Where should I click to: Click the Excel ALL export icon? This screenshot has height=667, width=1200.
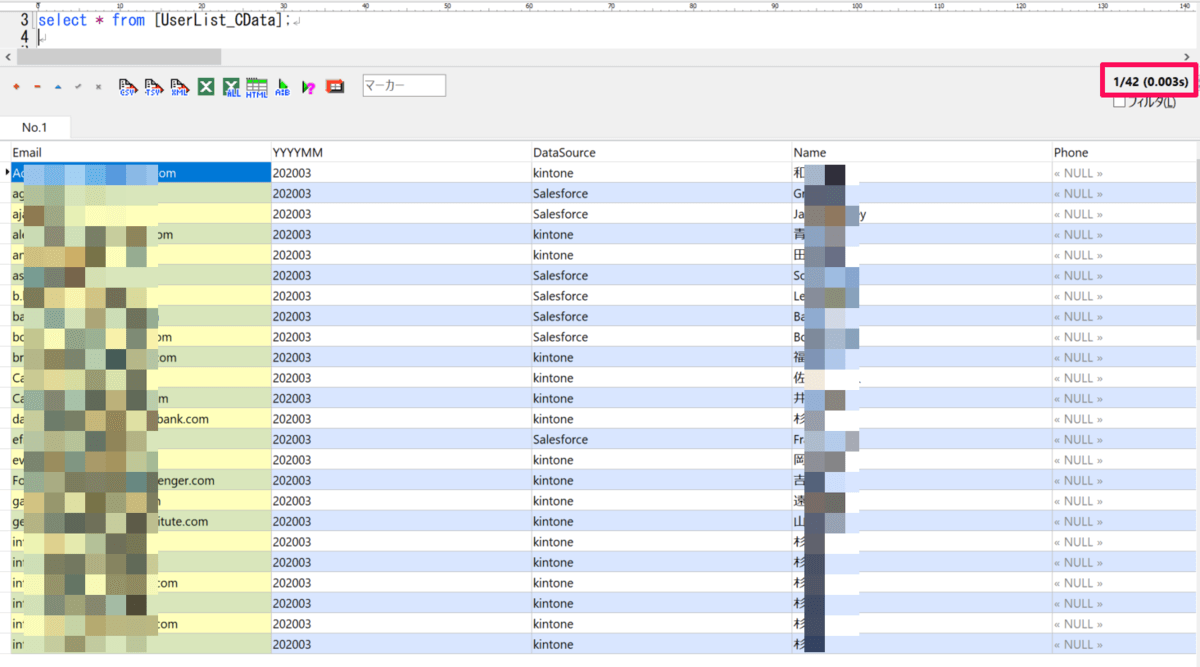tap(232, 87)
